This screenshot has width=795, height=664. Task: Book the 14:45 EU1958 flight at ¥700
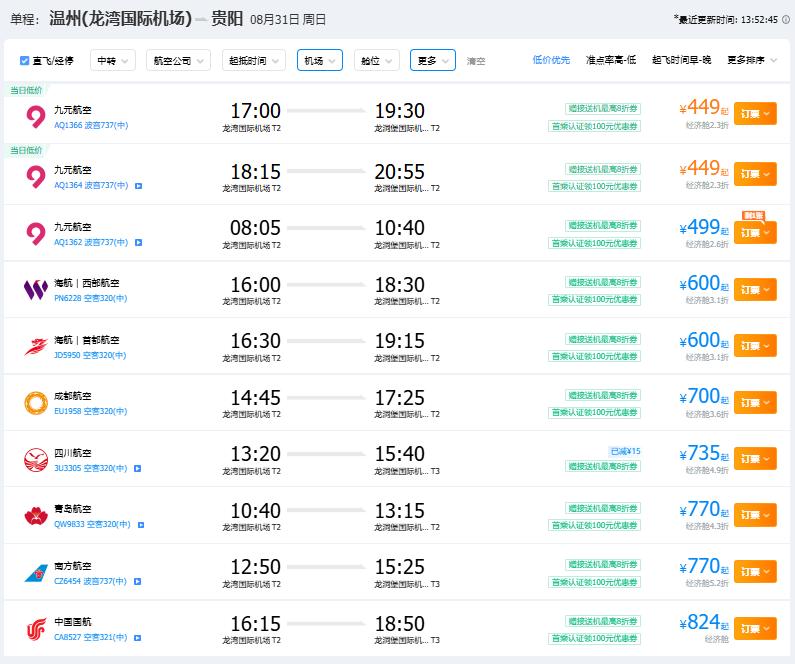click(755, 402)
